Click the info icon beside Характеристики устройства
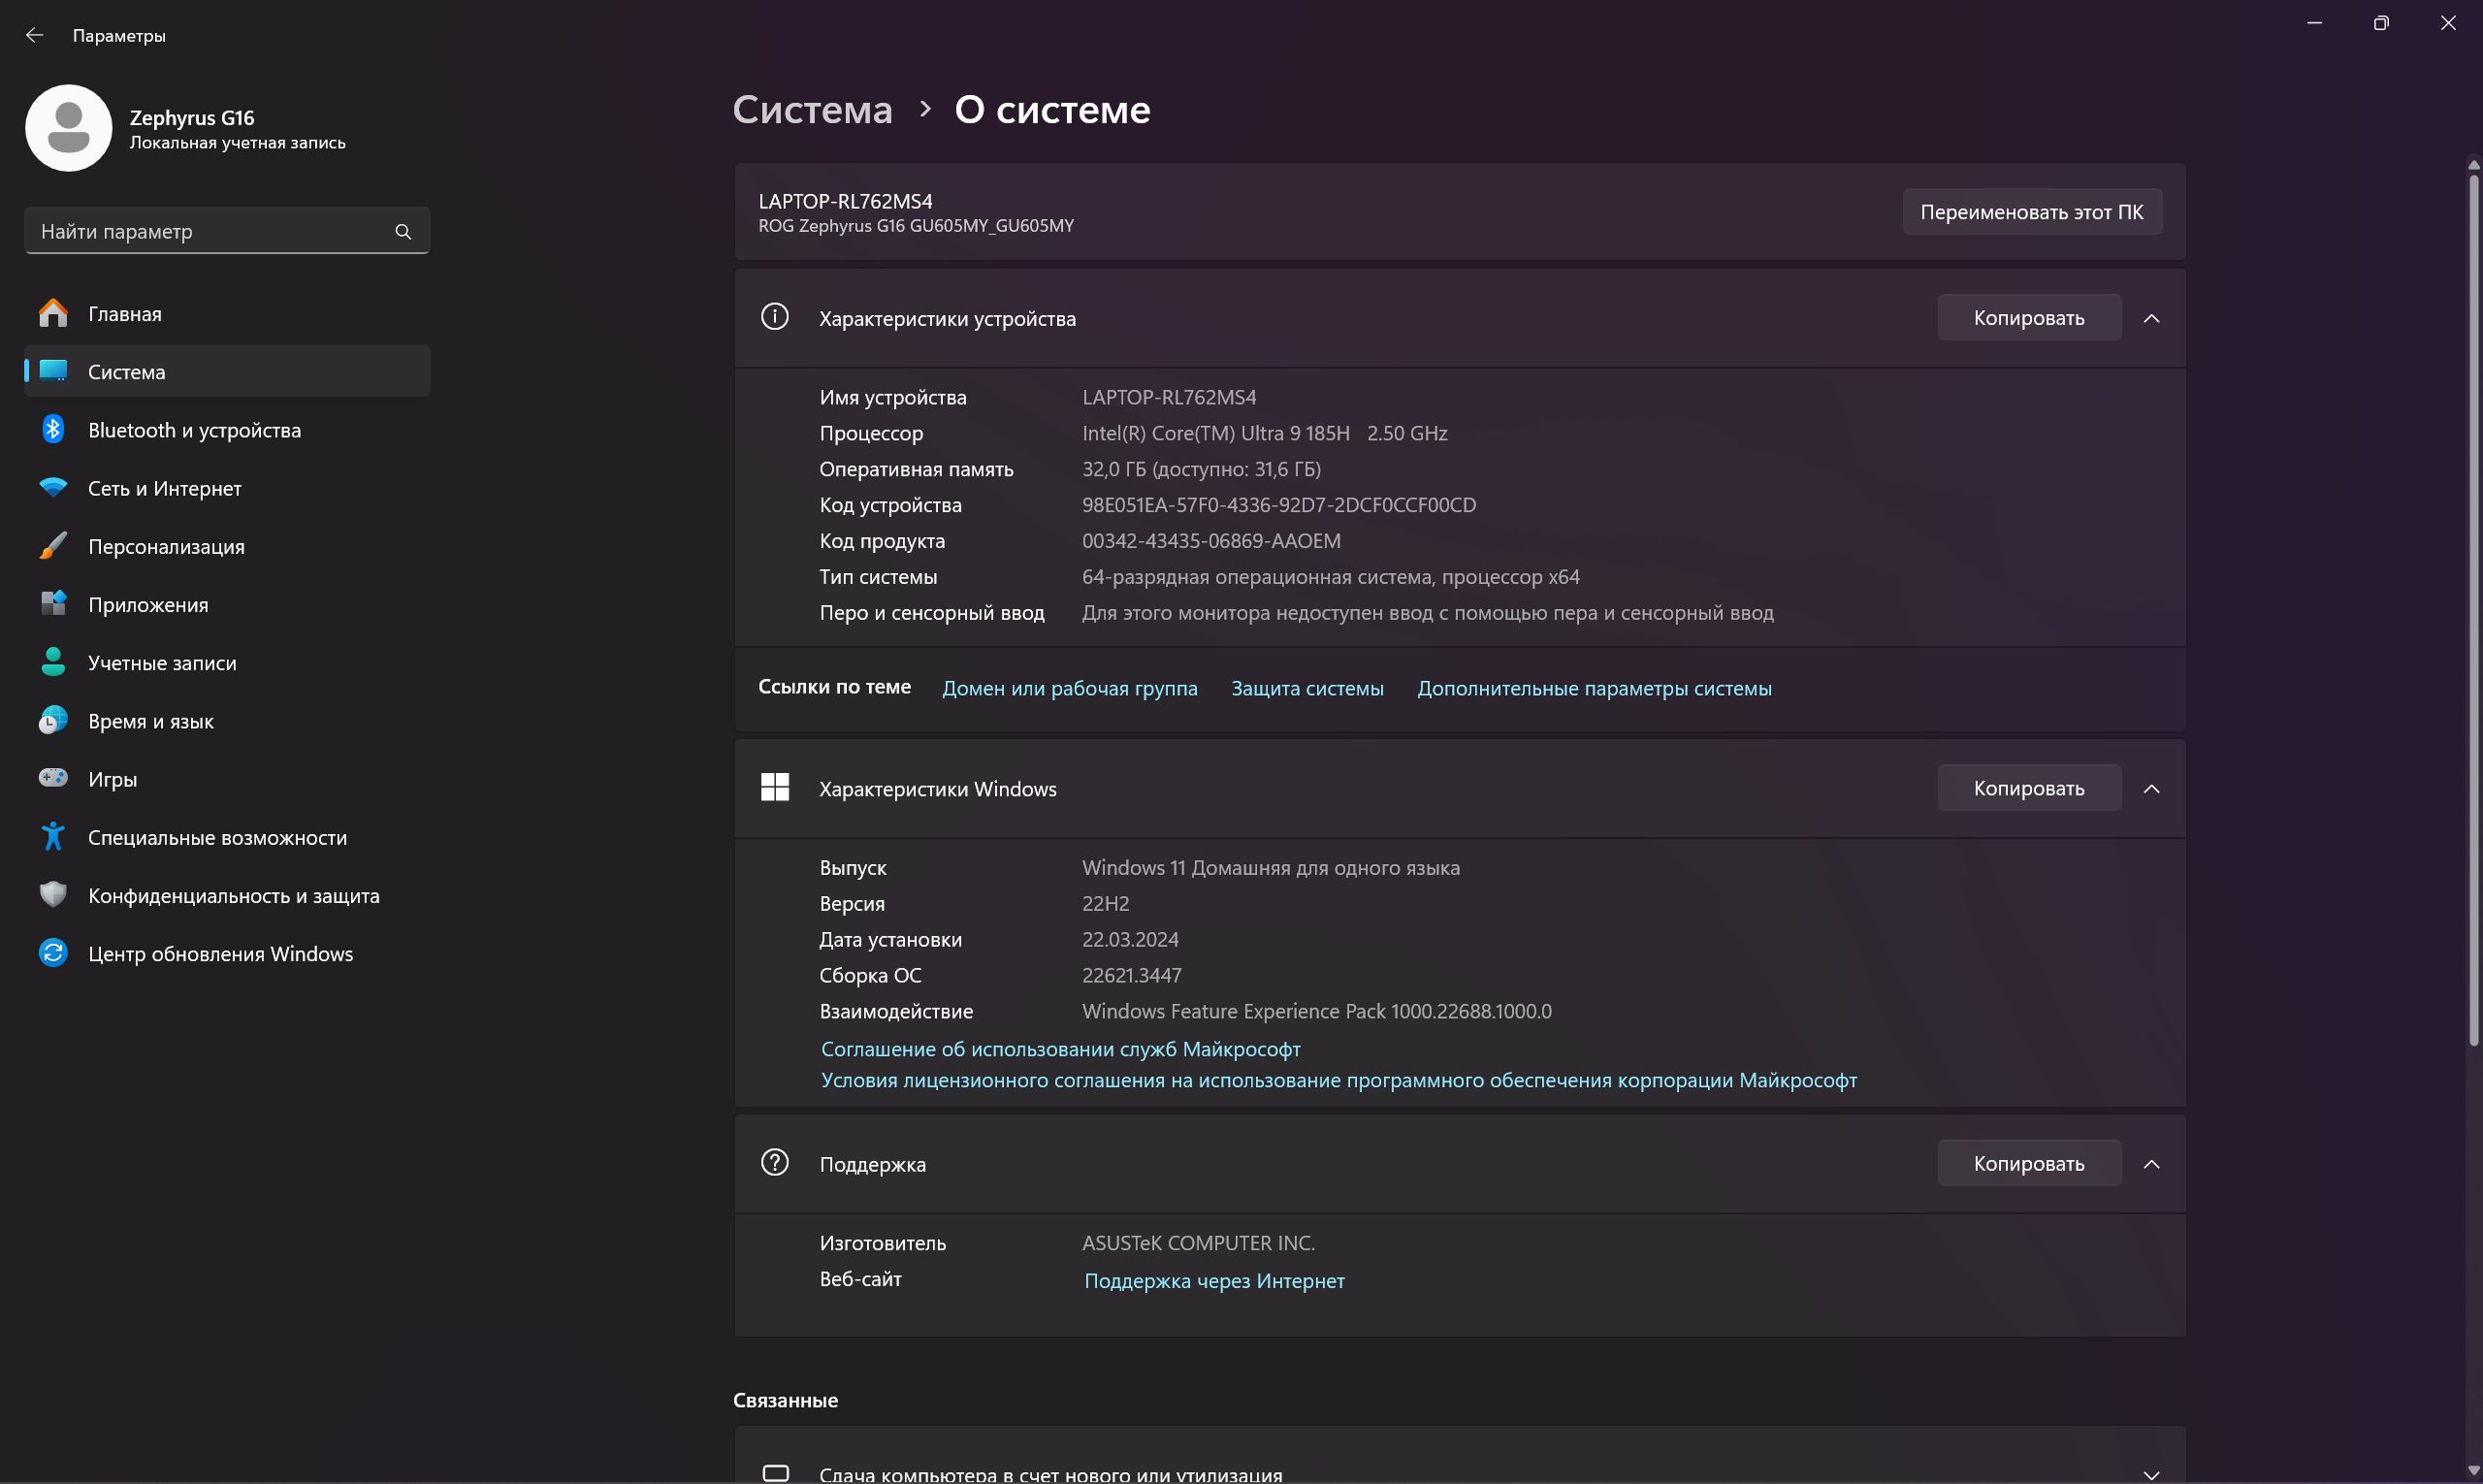The height and width of the screenshot is (1484, 2483). pos(775,317)
